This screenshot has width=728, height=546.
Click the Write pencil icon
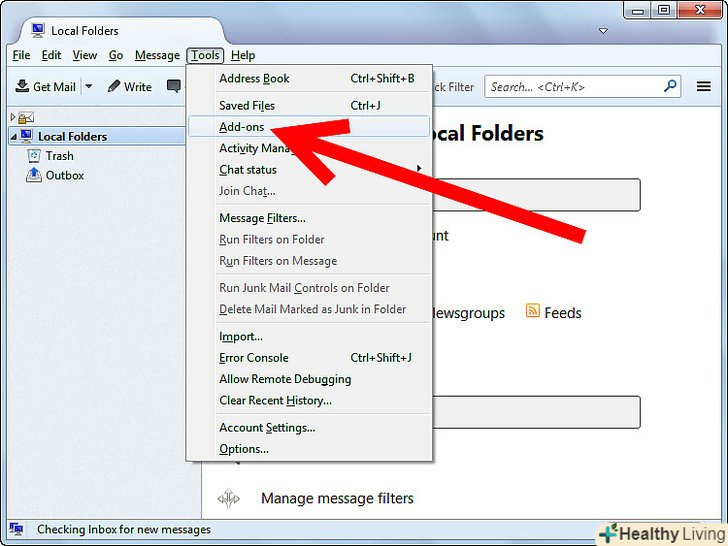[x=114, y=87]
